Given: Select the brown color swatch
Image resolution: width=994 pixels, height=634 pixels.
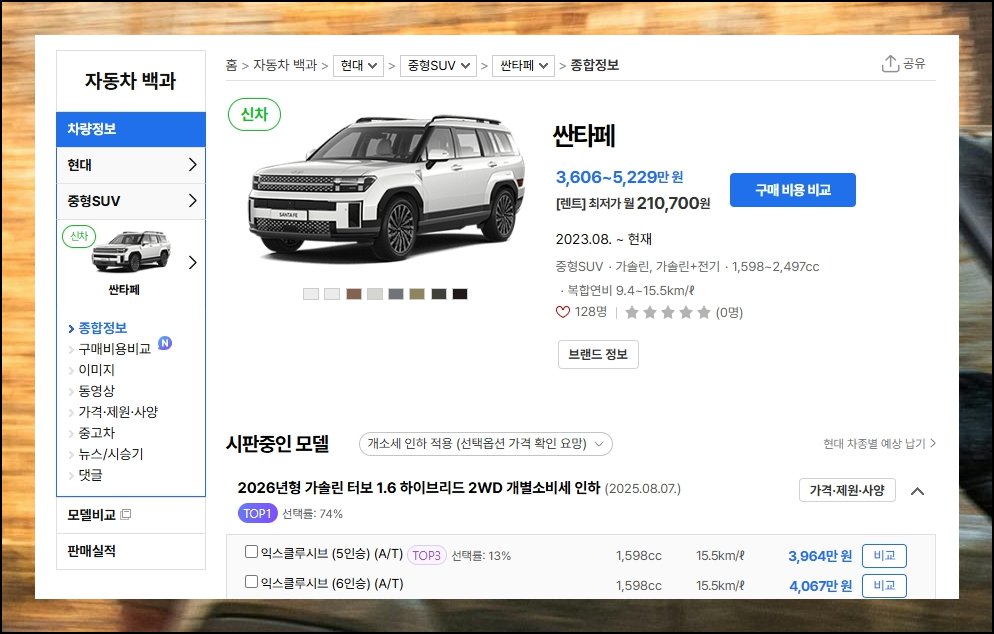Looking at the screenshot, I should click(x=354, y=294).
